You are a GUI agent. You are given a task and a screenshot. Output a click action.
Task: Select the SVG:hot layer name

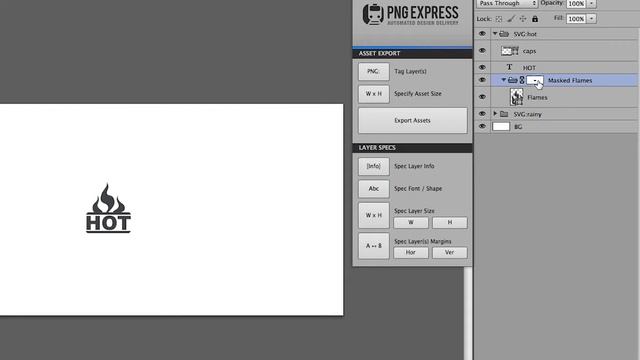pyautogui.click(x=525, y=34)
